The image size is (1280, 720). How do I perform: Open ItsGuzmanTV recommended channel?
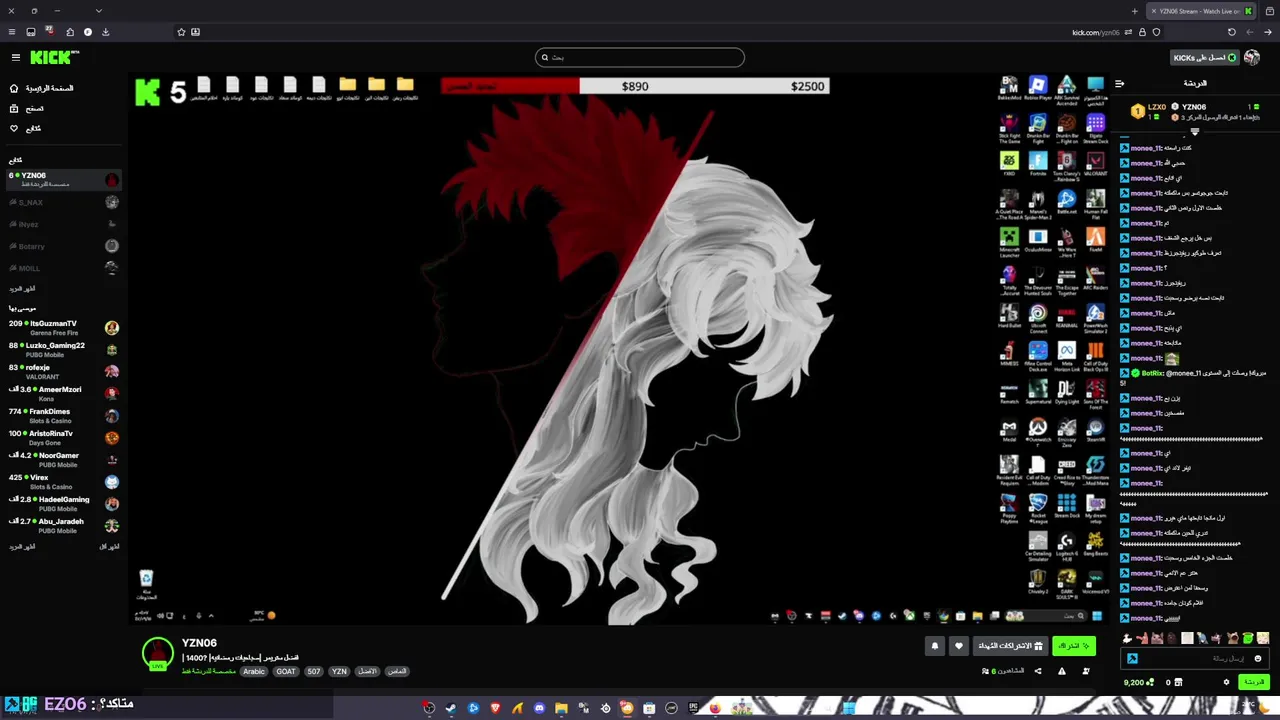(x=63, y=328)
